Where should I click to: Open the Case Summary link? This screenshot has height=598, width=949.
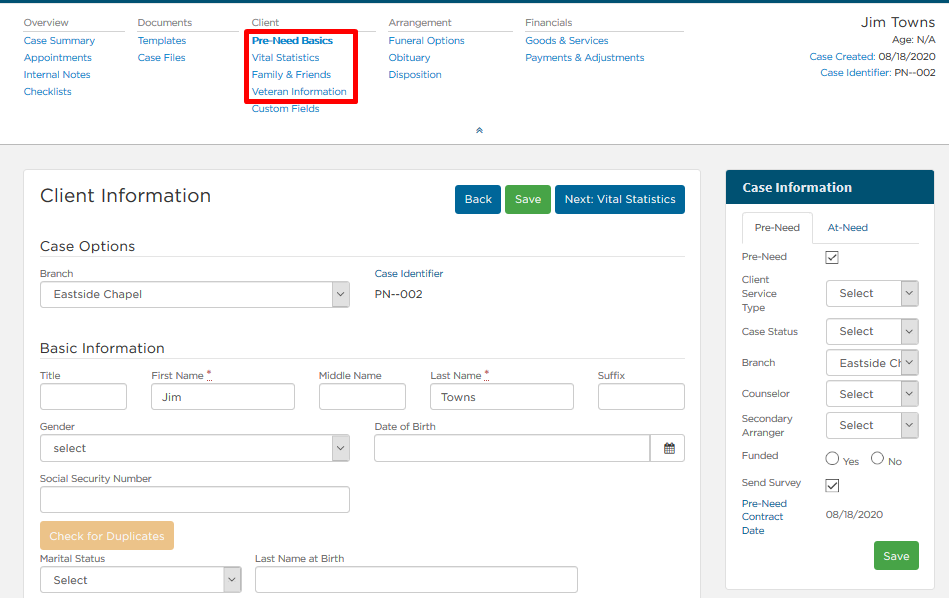(59, 41)
